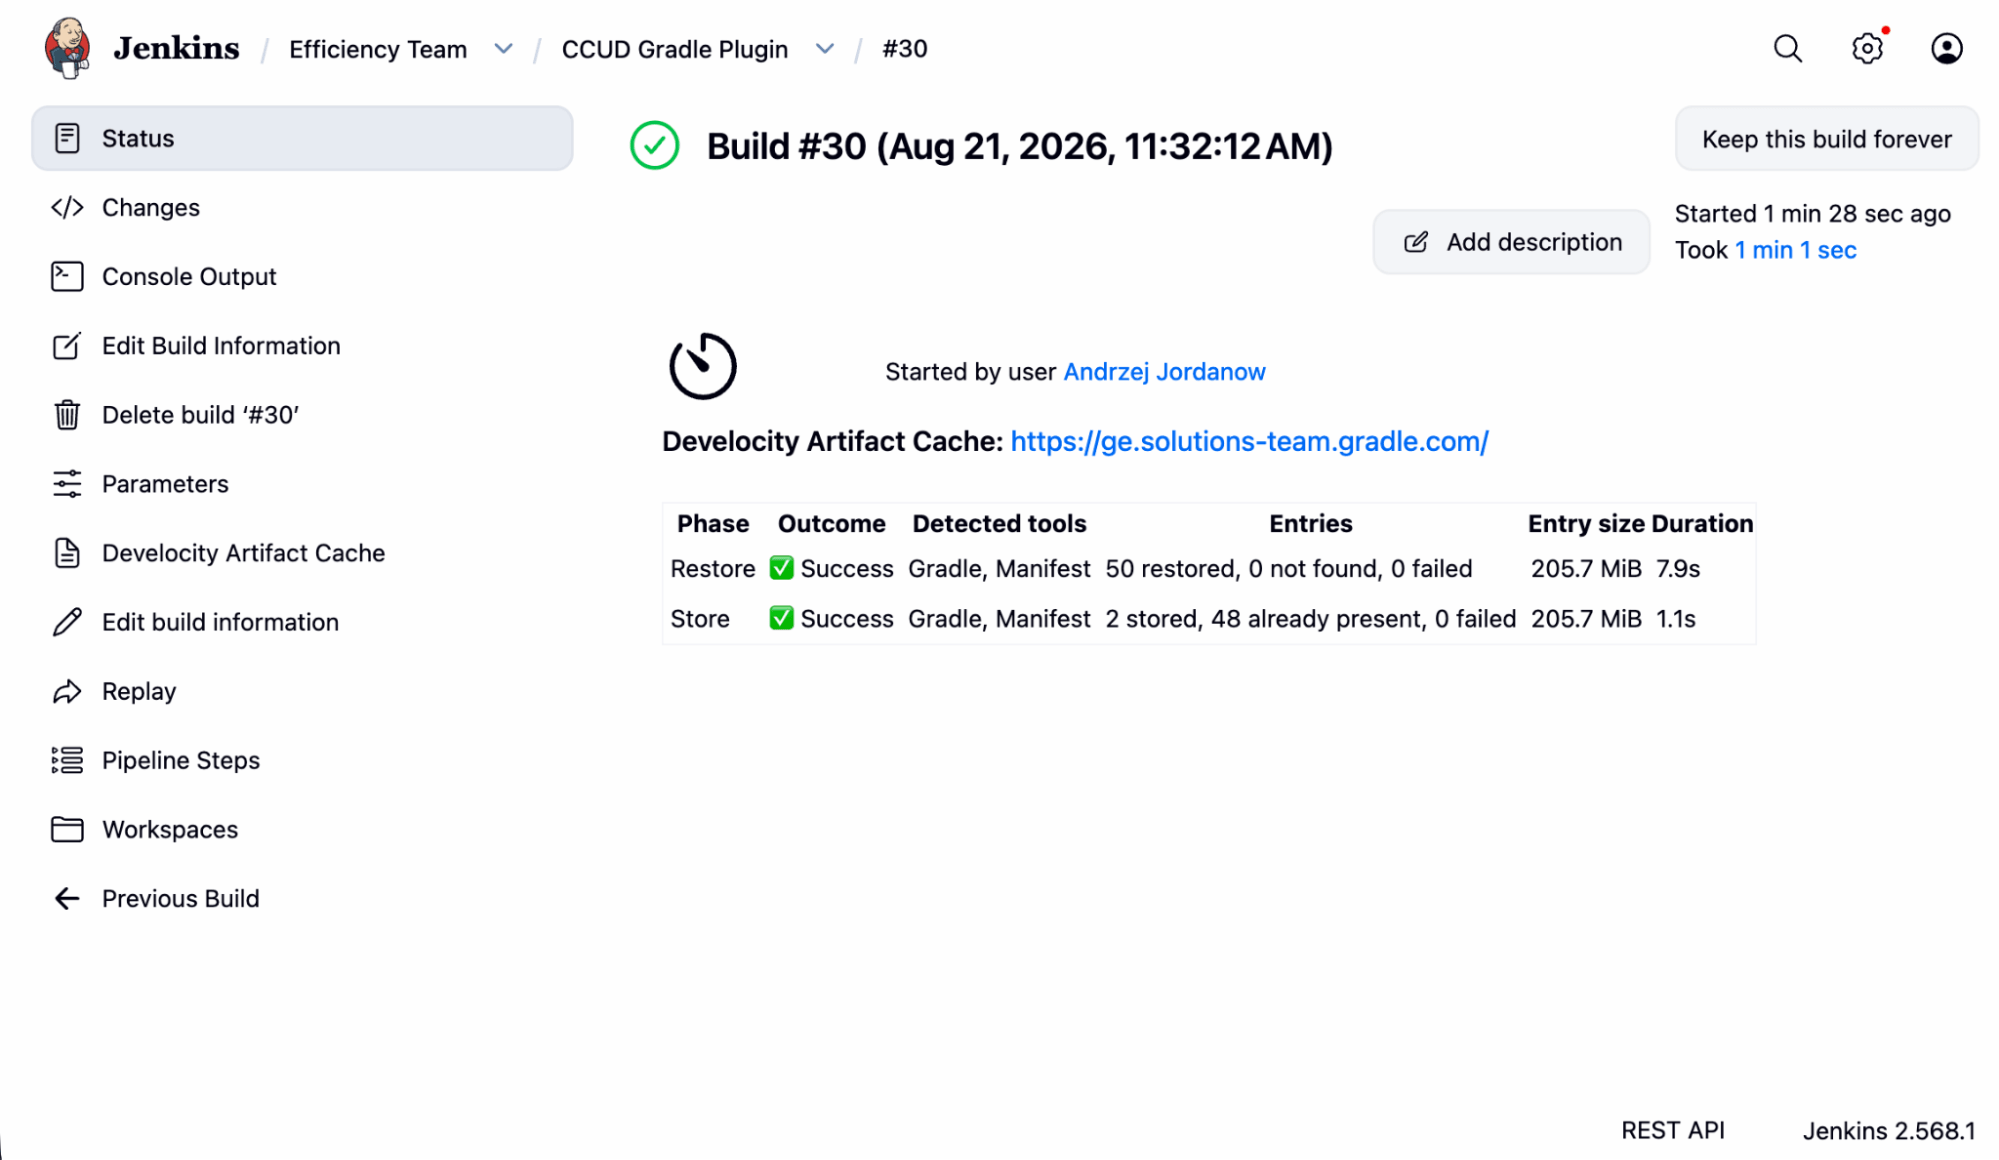Click the Entries column header
The image size is (1999, 1160).
1310,524
